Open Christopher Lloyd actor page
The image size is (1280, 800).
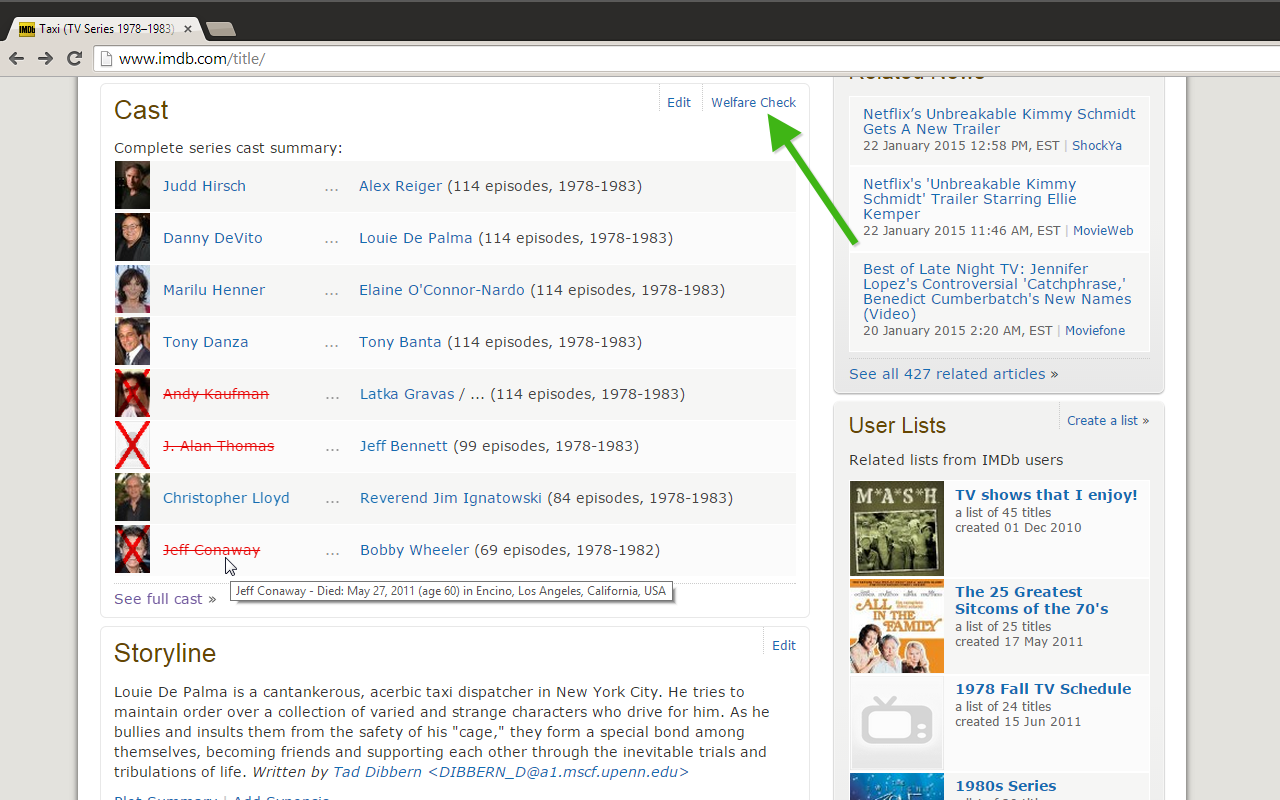[226, 498]
